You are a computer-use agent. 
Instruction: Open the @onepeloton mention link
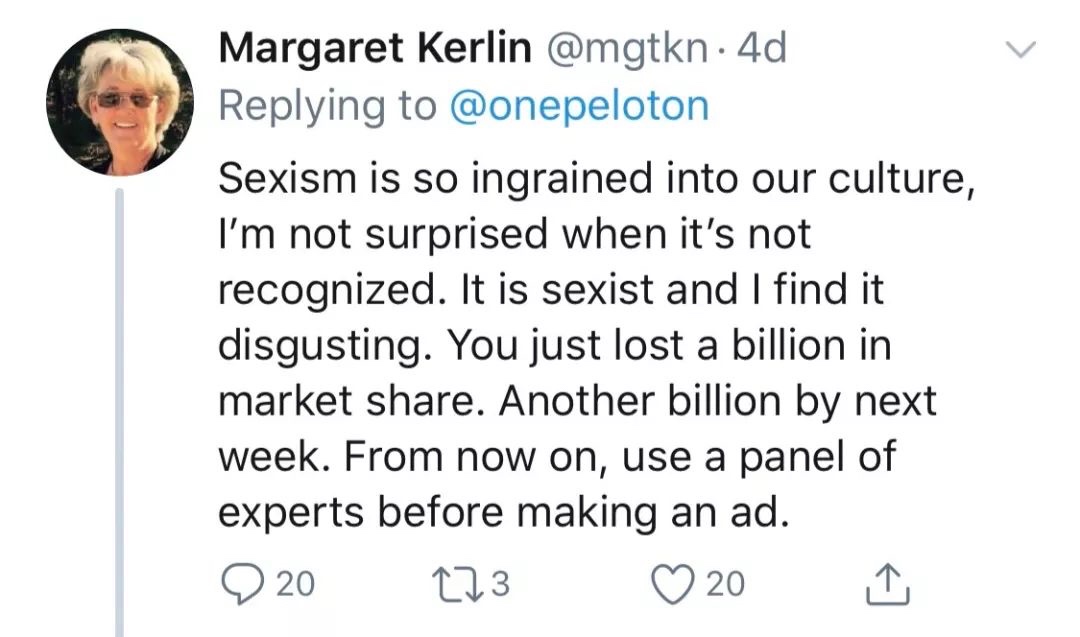pos(579,106)
